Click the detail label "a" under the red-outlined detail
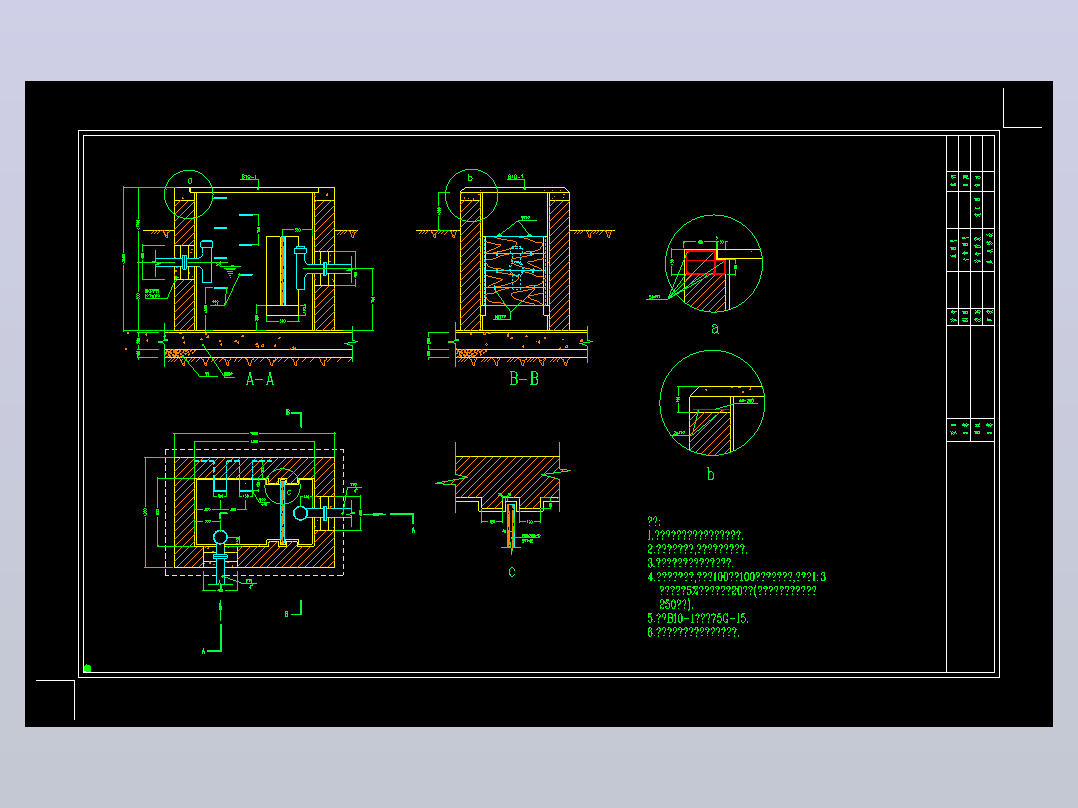Image resolution: width=1078 pixels, height=808 pixels. [715, 329]
